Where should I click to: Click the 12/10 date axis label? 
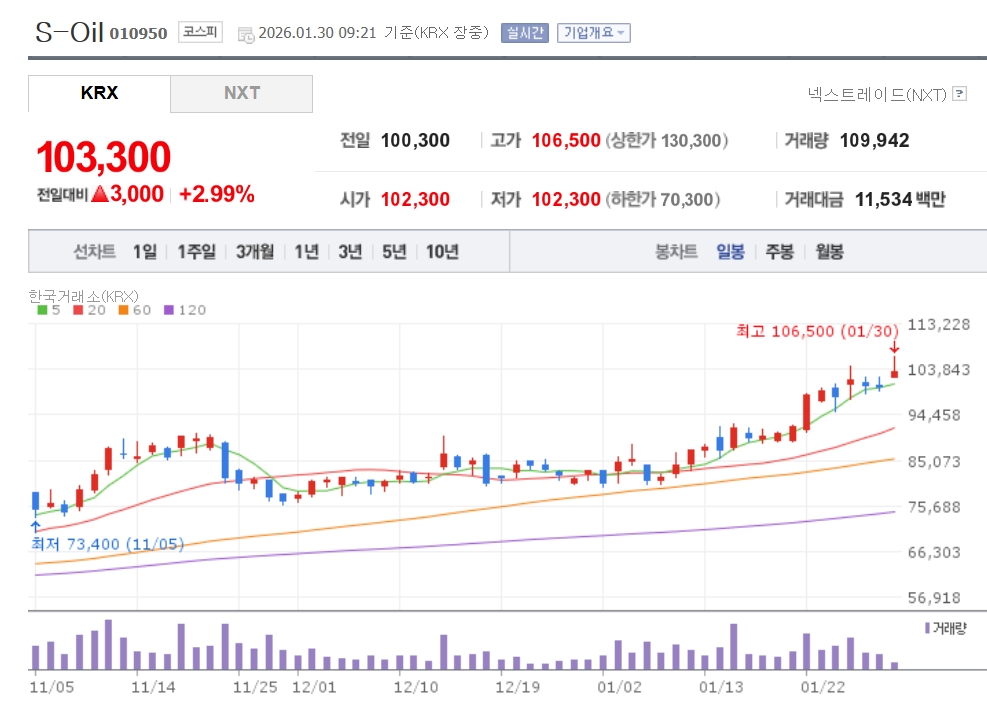(x=415, y=687)
